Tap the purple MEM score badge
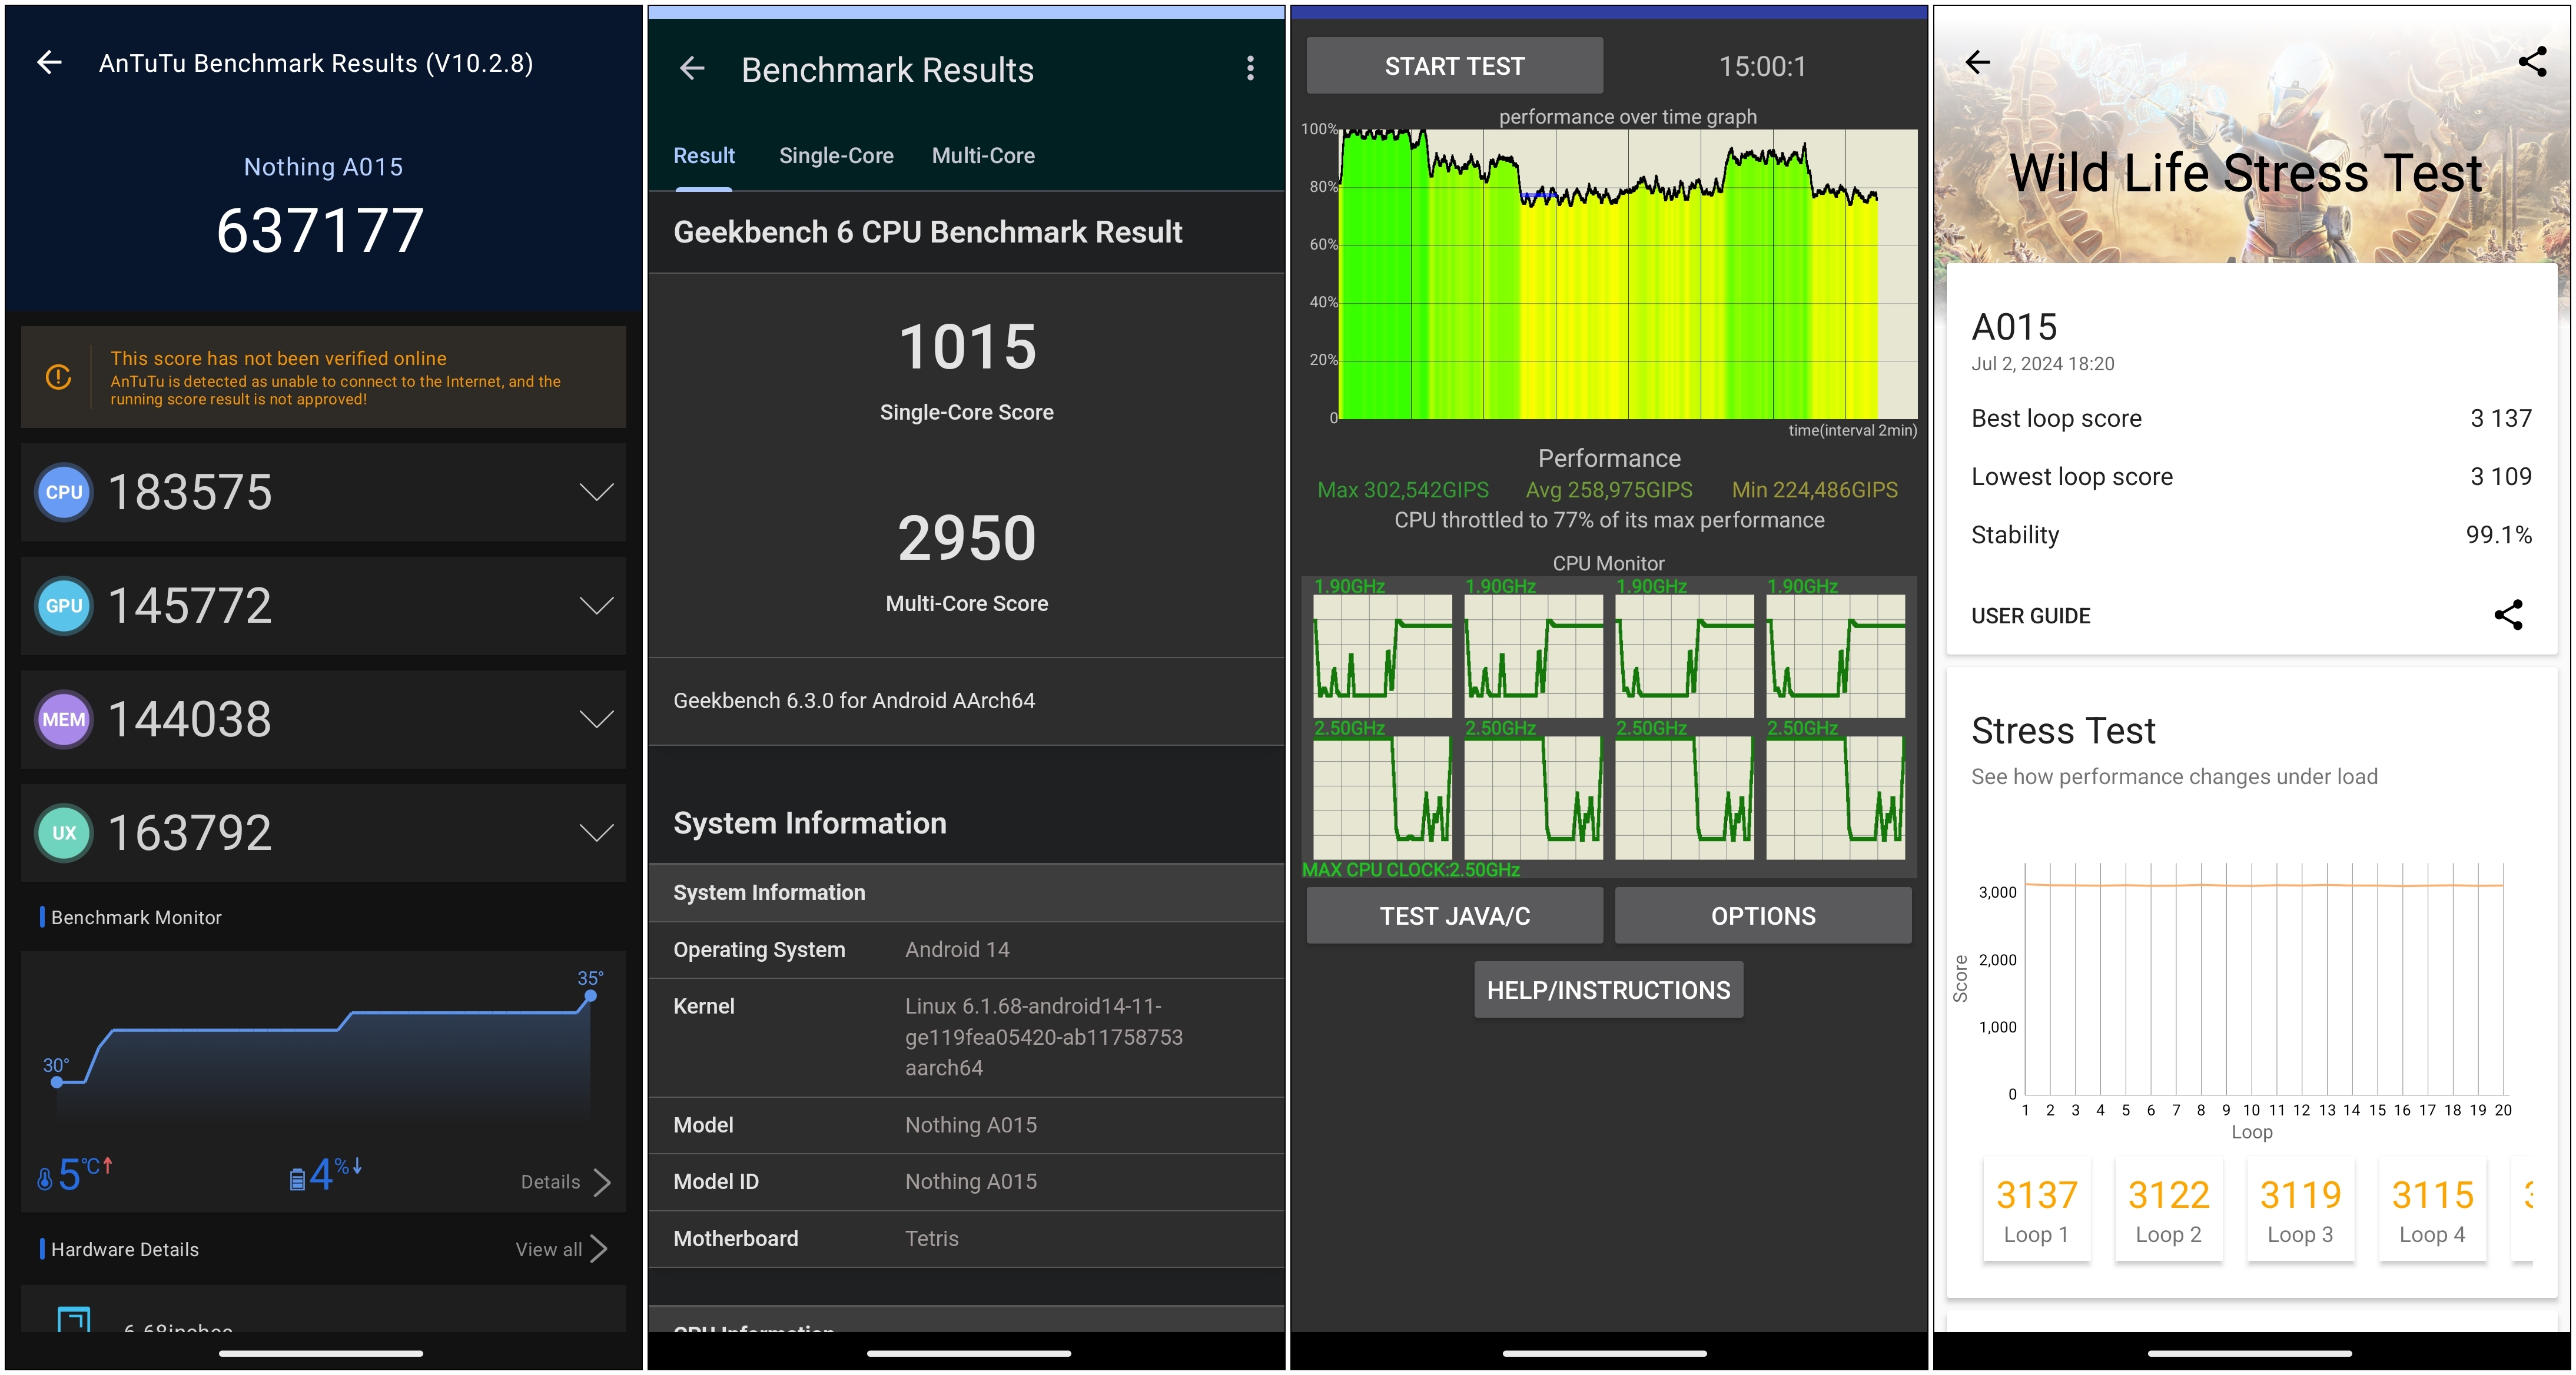Image resolution: width=2576 pixels, height=1375 pixels. 64,719
